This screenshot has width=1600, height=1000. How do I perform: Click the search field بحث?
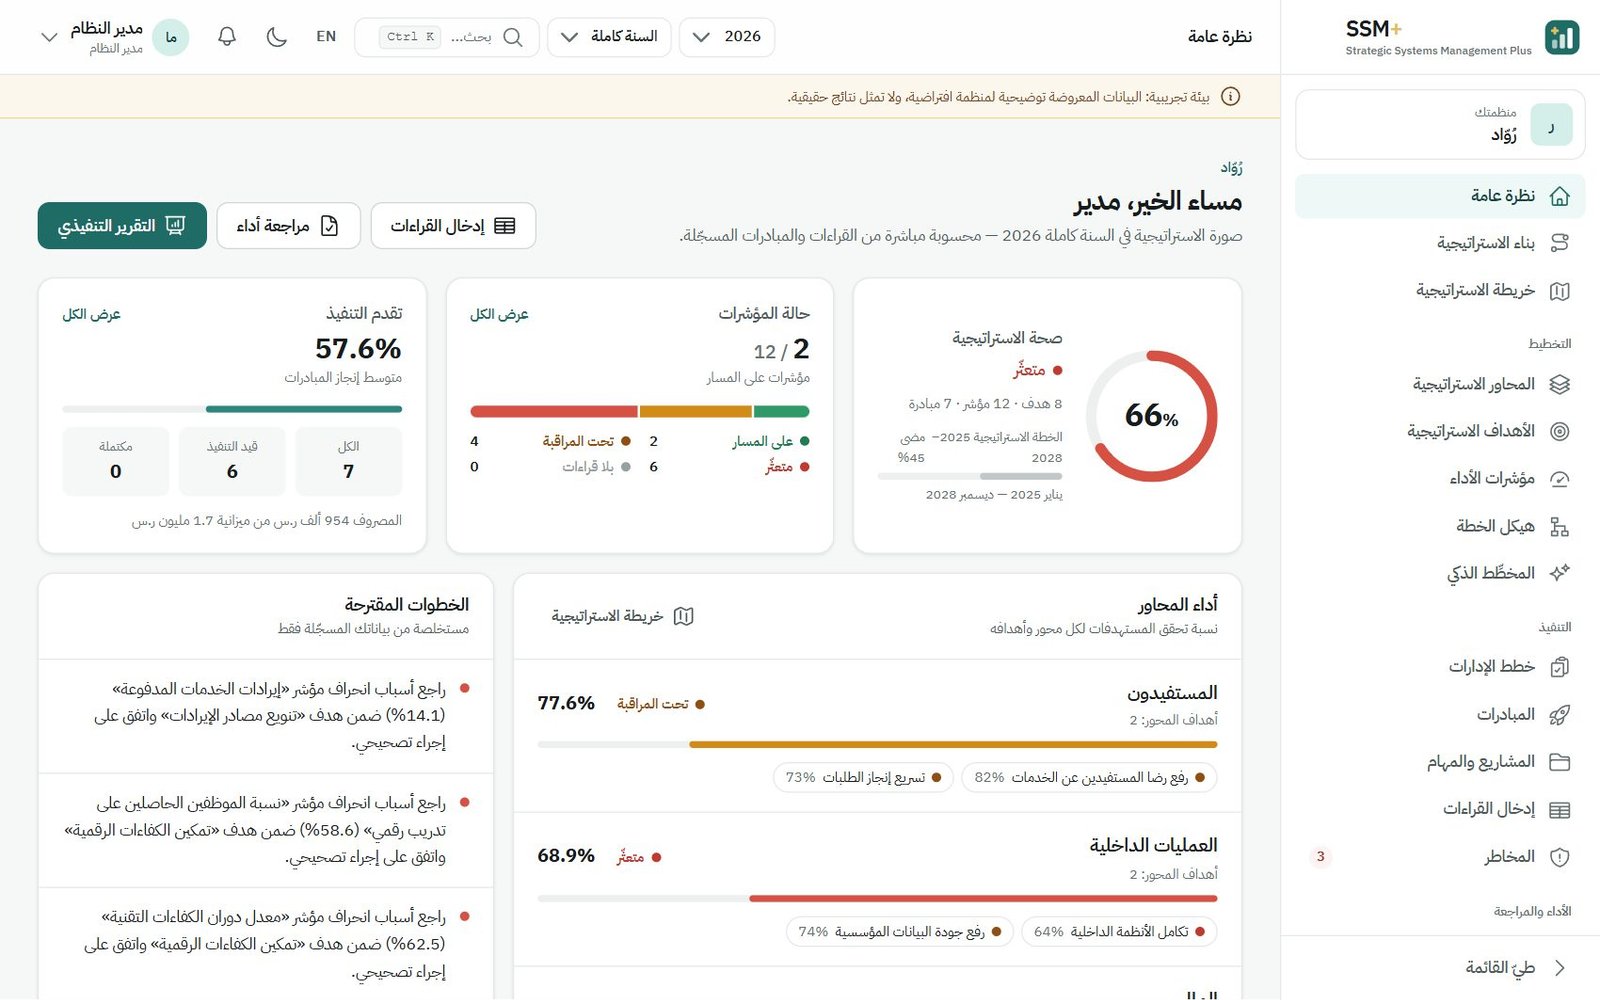447,37
